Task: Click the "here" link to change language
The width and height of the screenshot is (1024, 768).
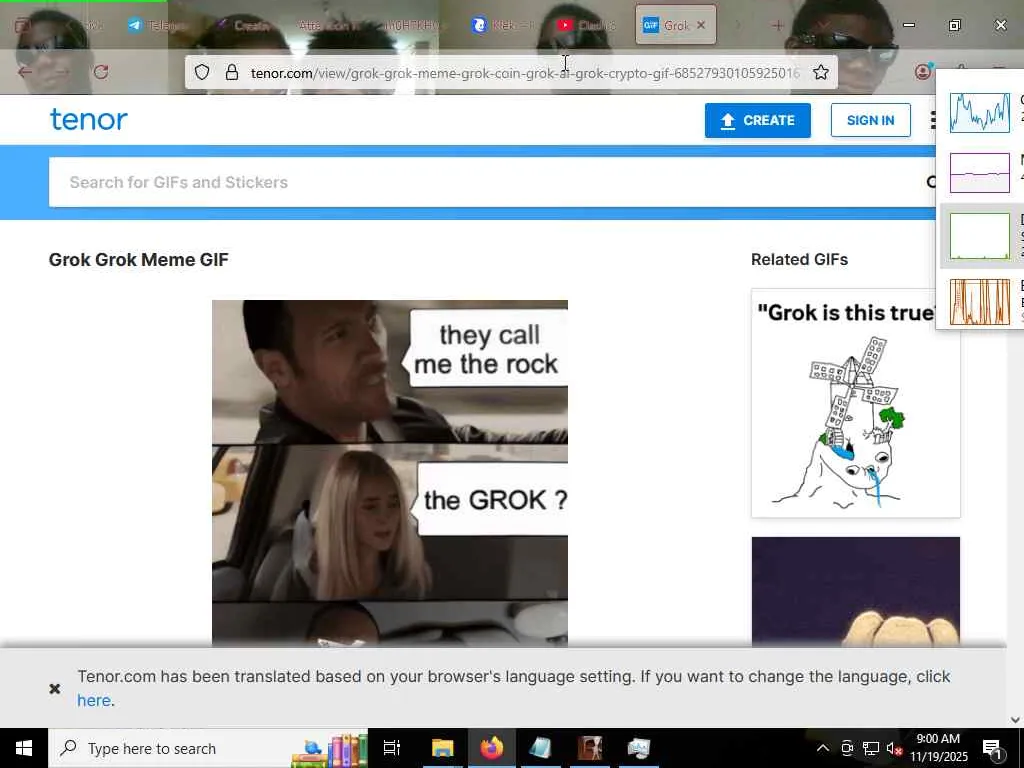Action: 94,700
